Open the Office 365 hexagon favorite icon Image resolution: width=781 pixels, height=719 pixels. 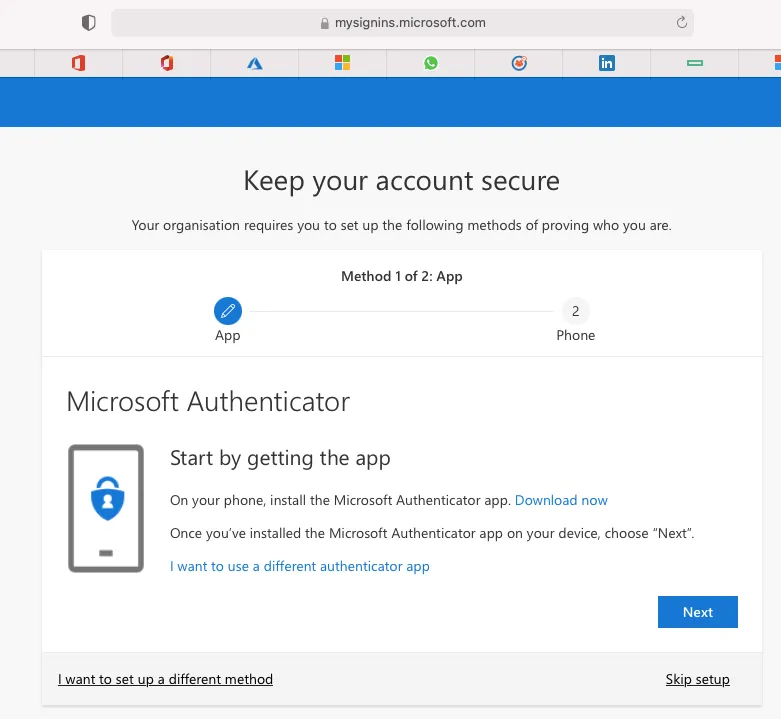pyautogui.click(x=167, y=63)
